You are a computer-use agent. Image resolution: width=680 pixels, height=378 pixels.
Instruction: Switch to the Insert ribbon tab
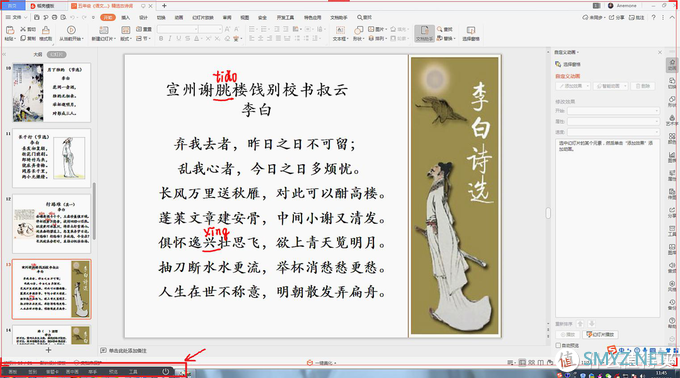pyautogui.click(x=126, y=17)
